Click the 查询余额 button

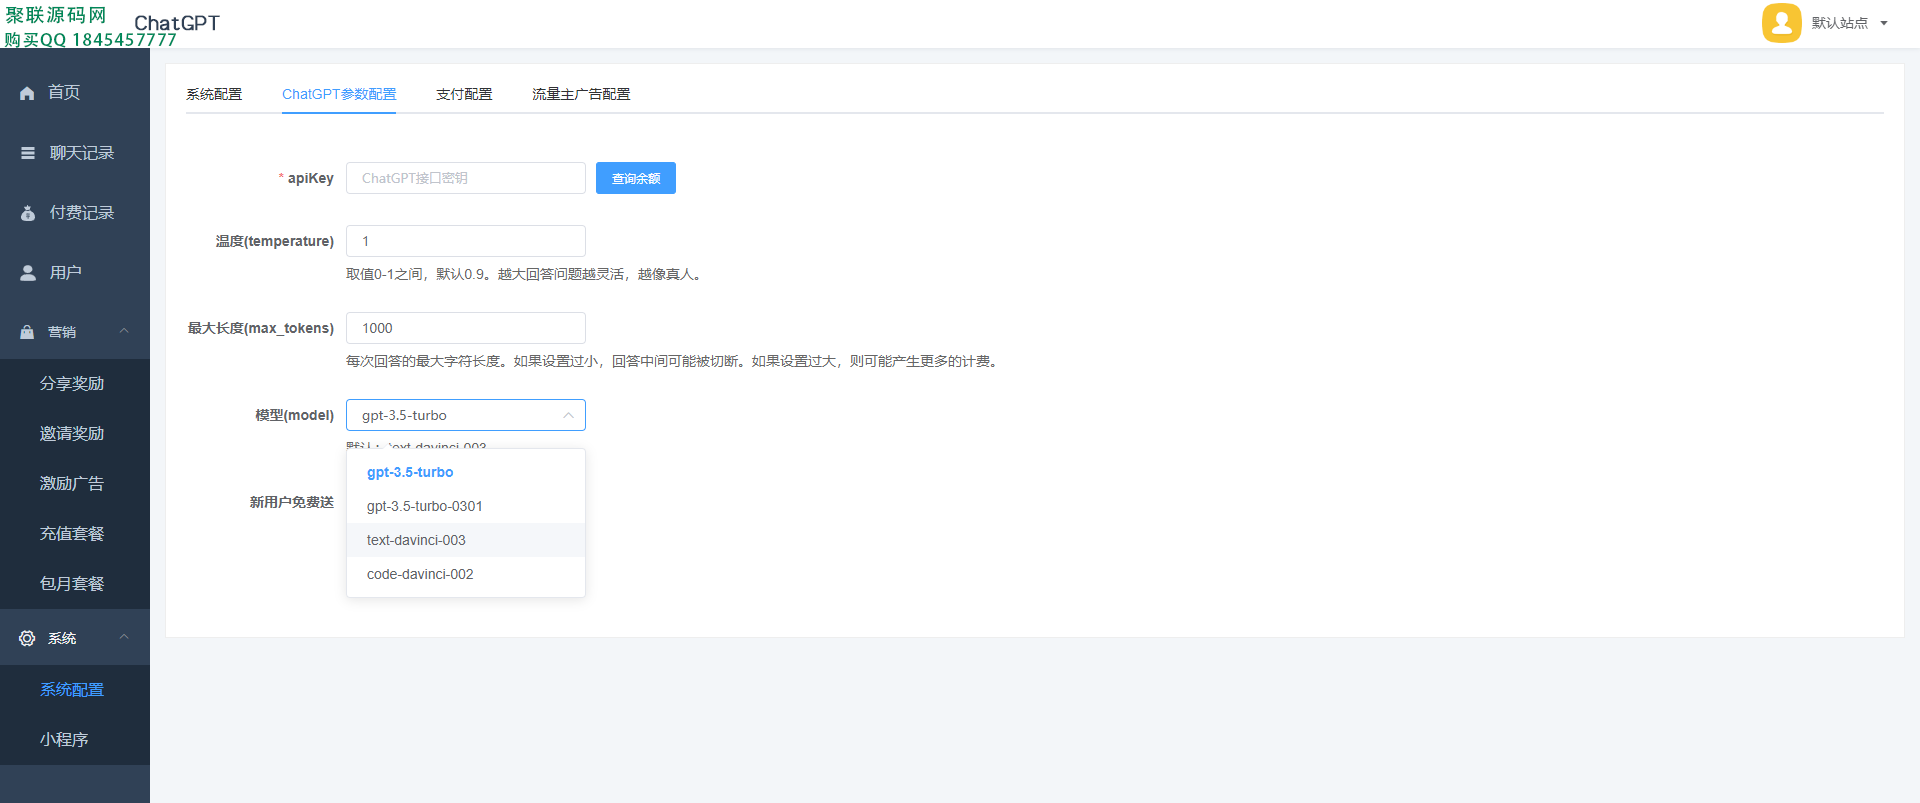(636, 178)
